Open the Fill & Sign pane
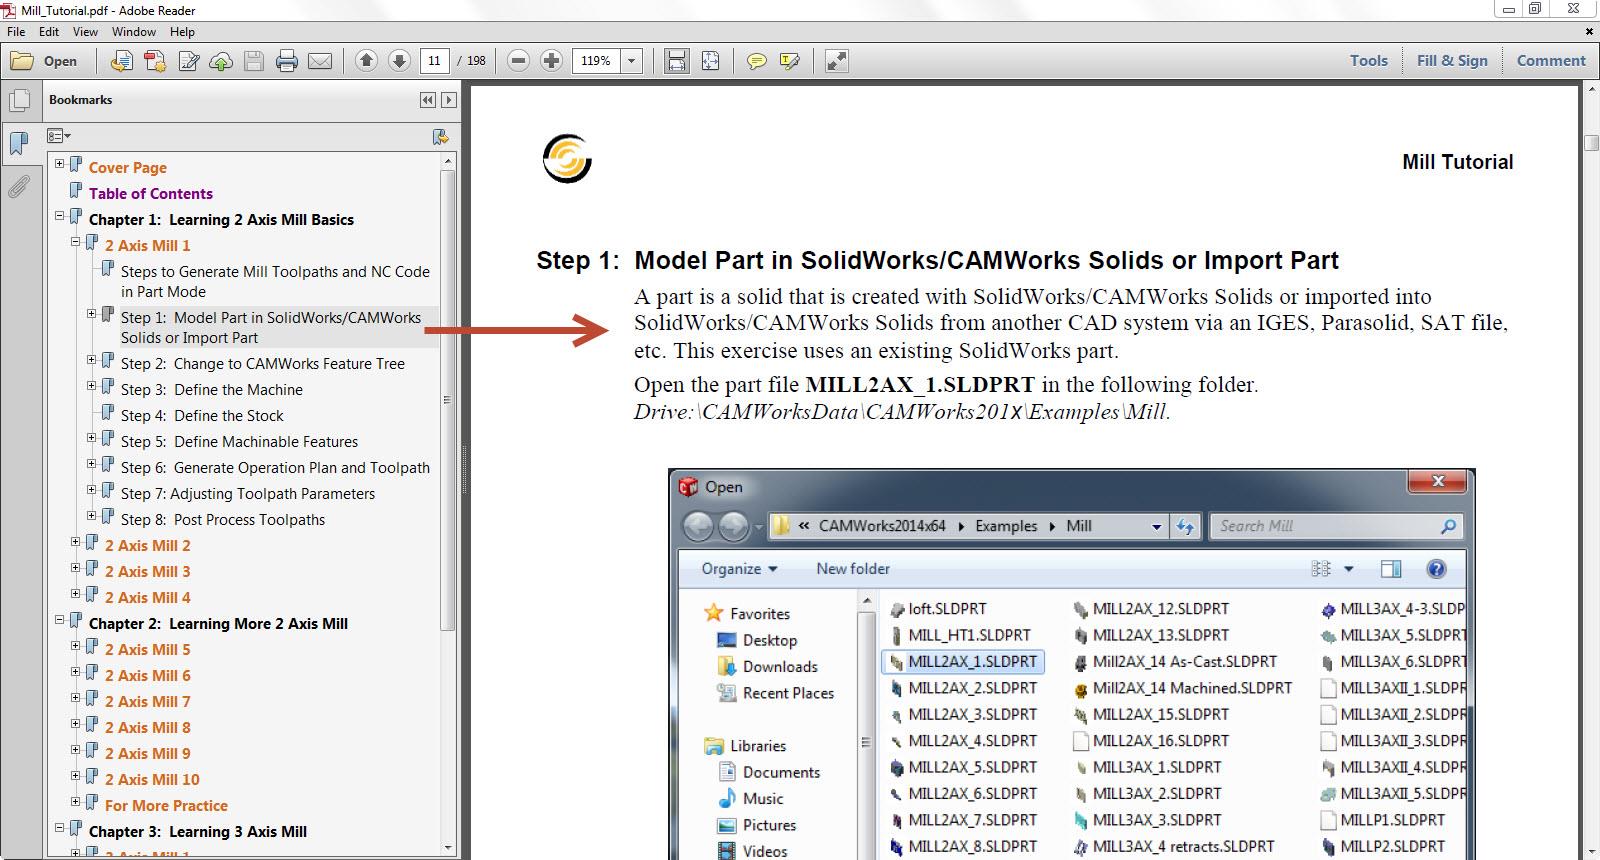Viewport: 1600px width, 860px height. [1452, 60]
